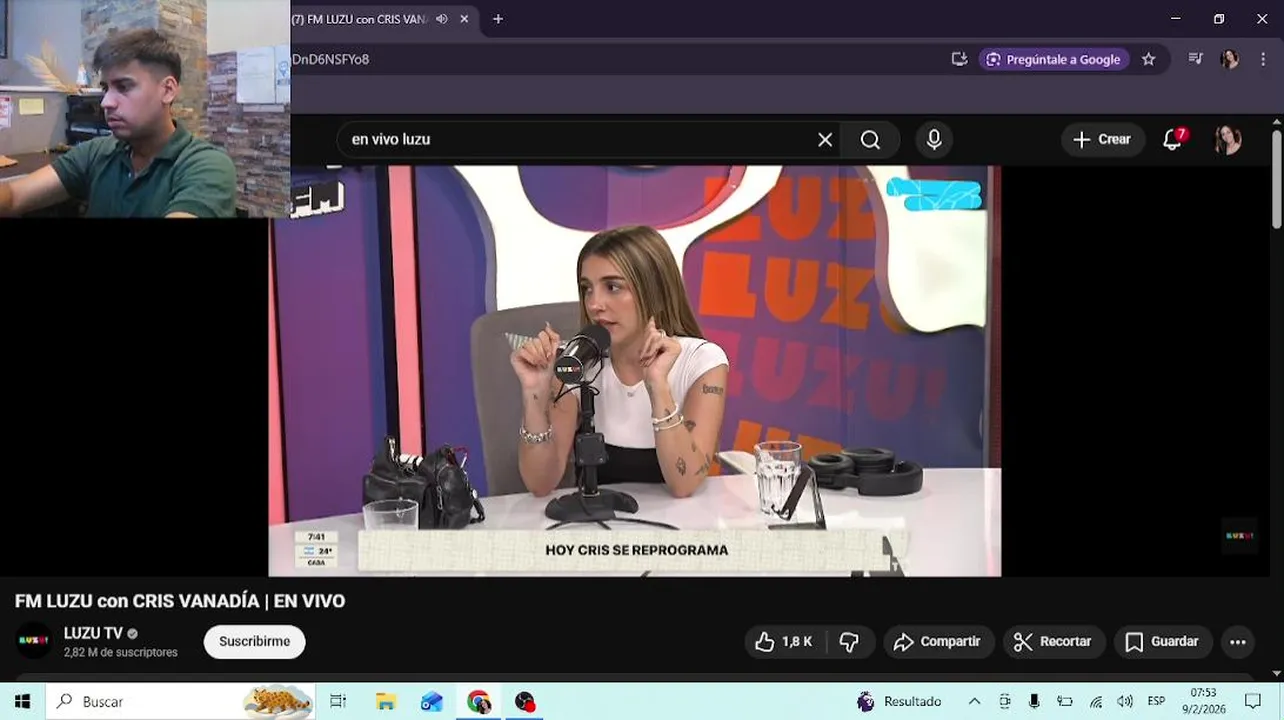Viewport: 1284px width, 720px height.
Task: Open a new Chrome tab
Action: pos(498,19)
